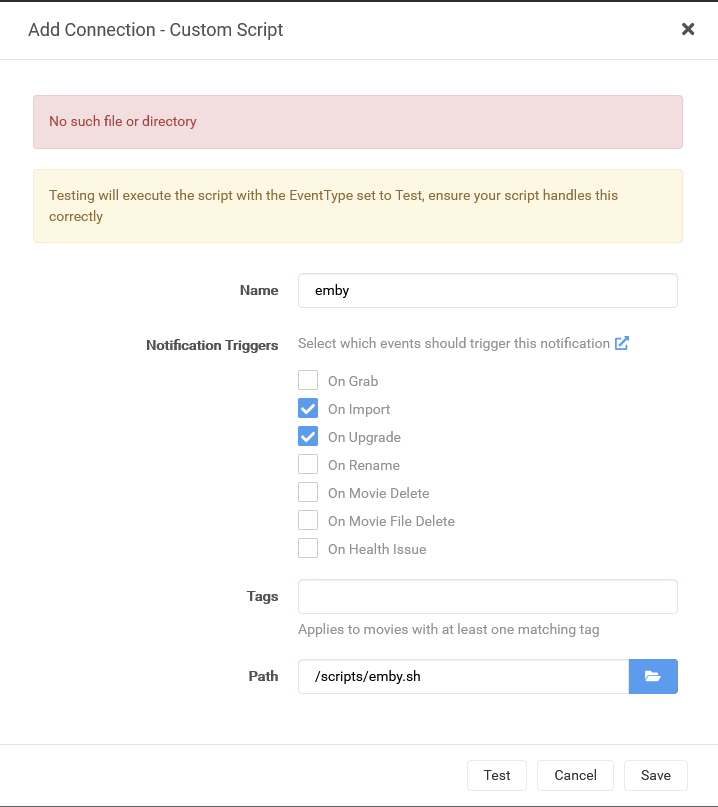Click the Test button
This screenshot has width=718, height=807.
pyautogui.click(x=497, y=775)
